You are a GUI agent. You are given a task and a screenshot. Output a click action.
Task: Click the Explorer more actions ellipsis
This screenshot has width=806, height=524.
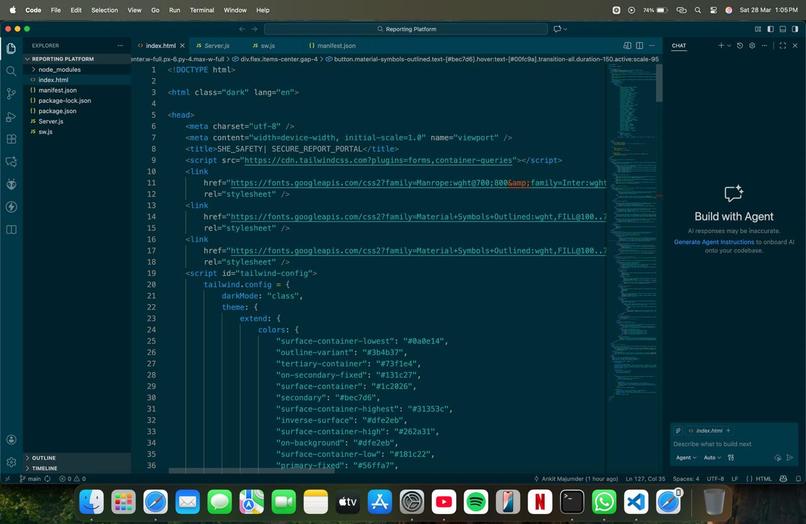pyautogui.click(x=120, y=46)
